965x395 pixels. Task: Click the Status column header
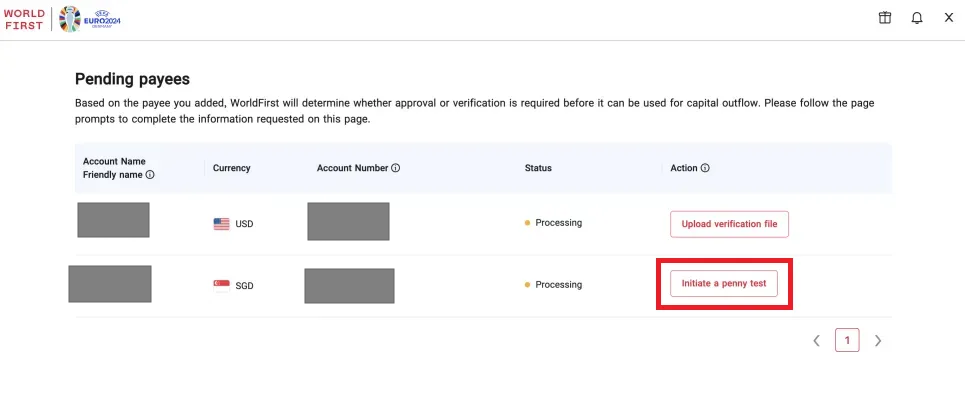pos(538,168)
